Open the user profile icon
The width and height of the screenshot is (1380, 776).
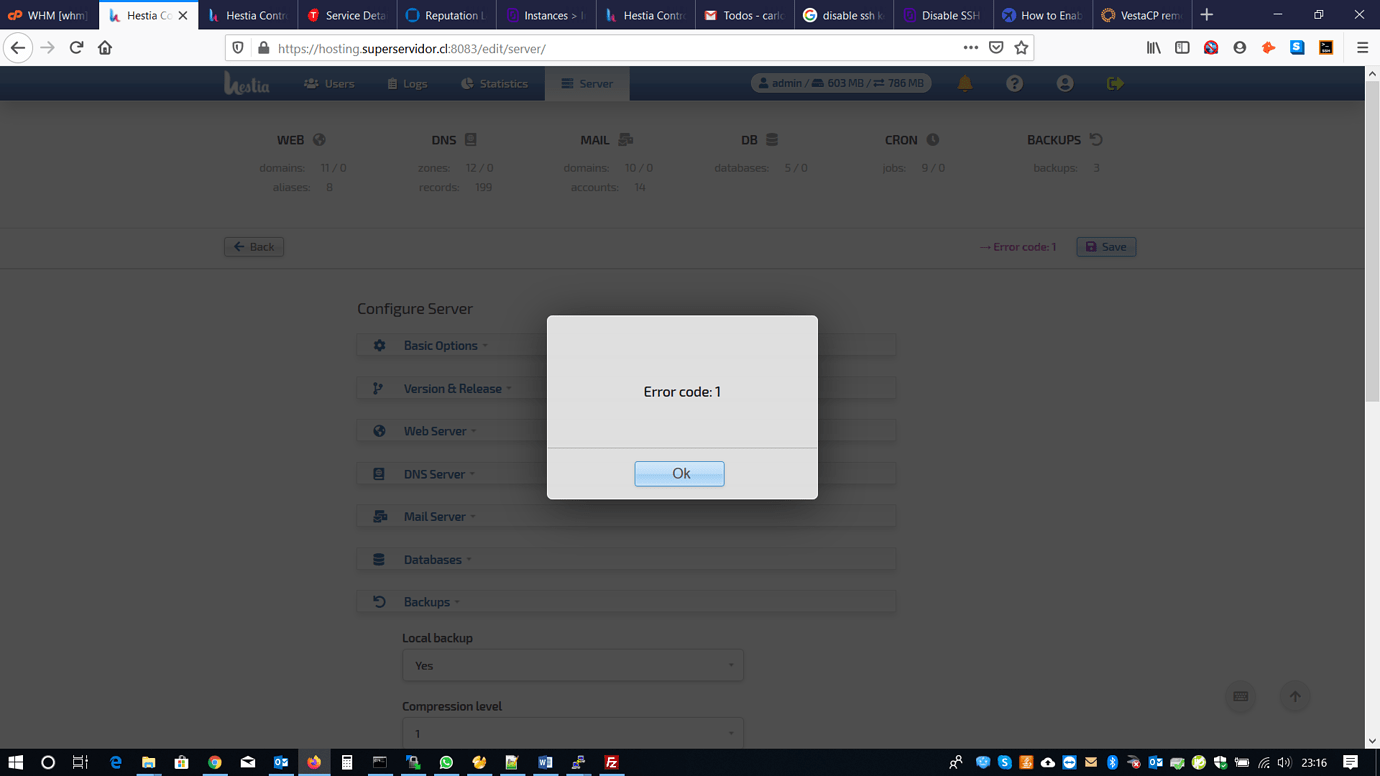click(1064, 83)
